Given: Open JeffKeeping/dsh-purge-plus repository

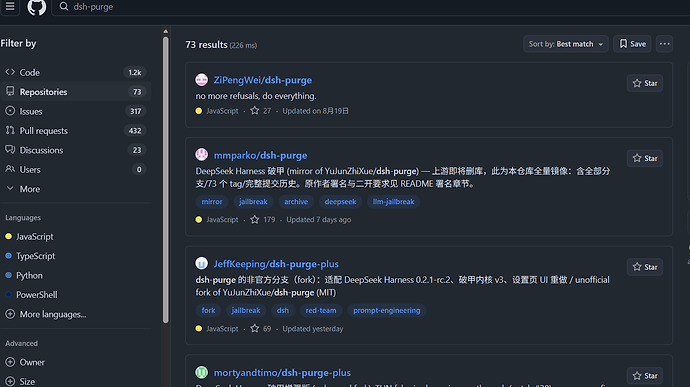Looking at the screenshot, I should (x=276, y=264).
